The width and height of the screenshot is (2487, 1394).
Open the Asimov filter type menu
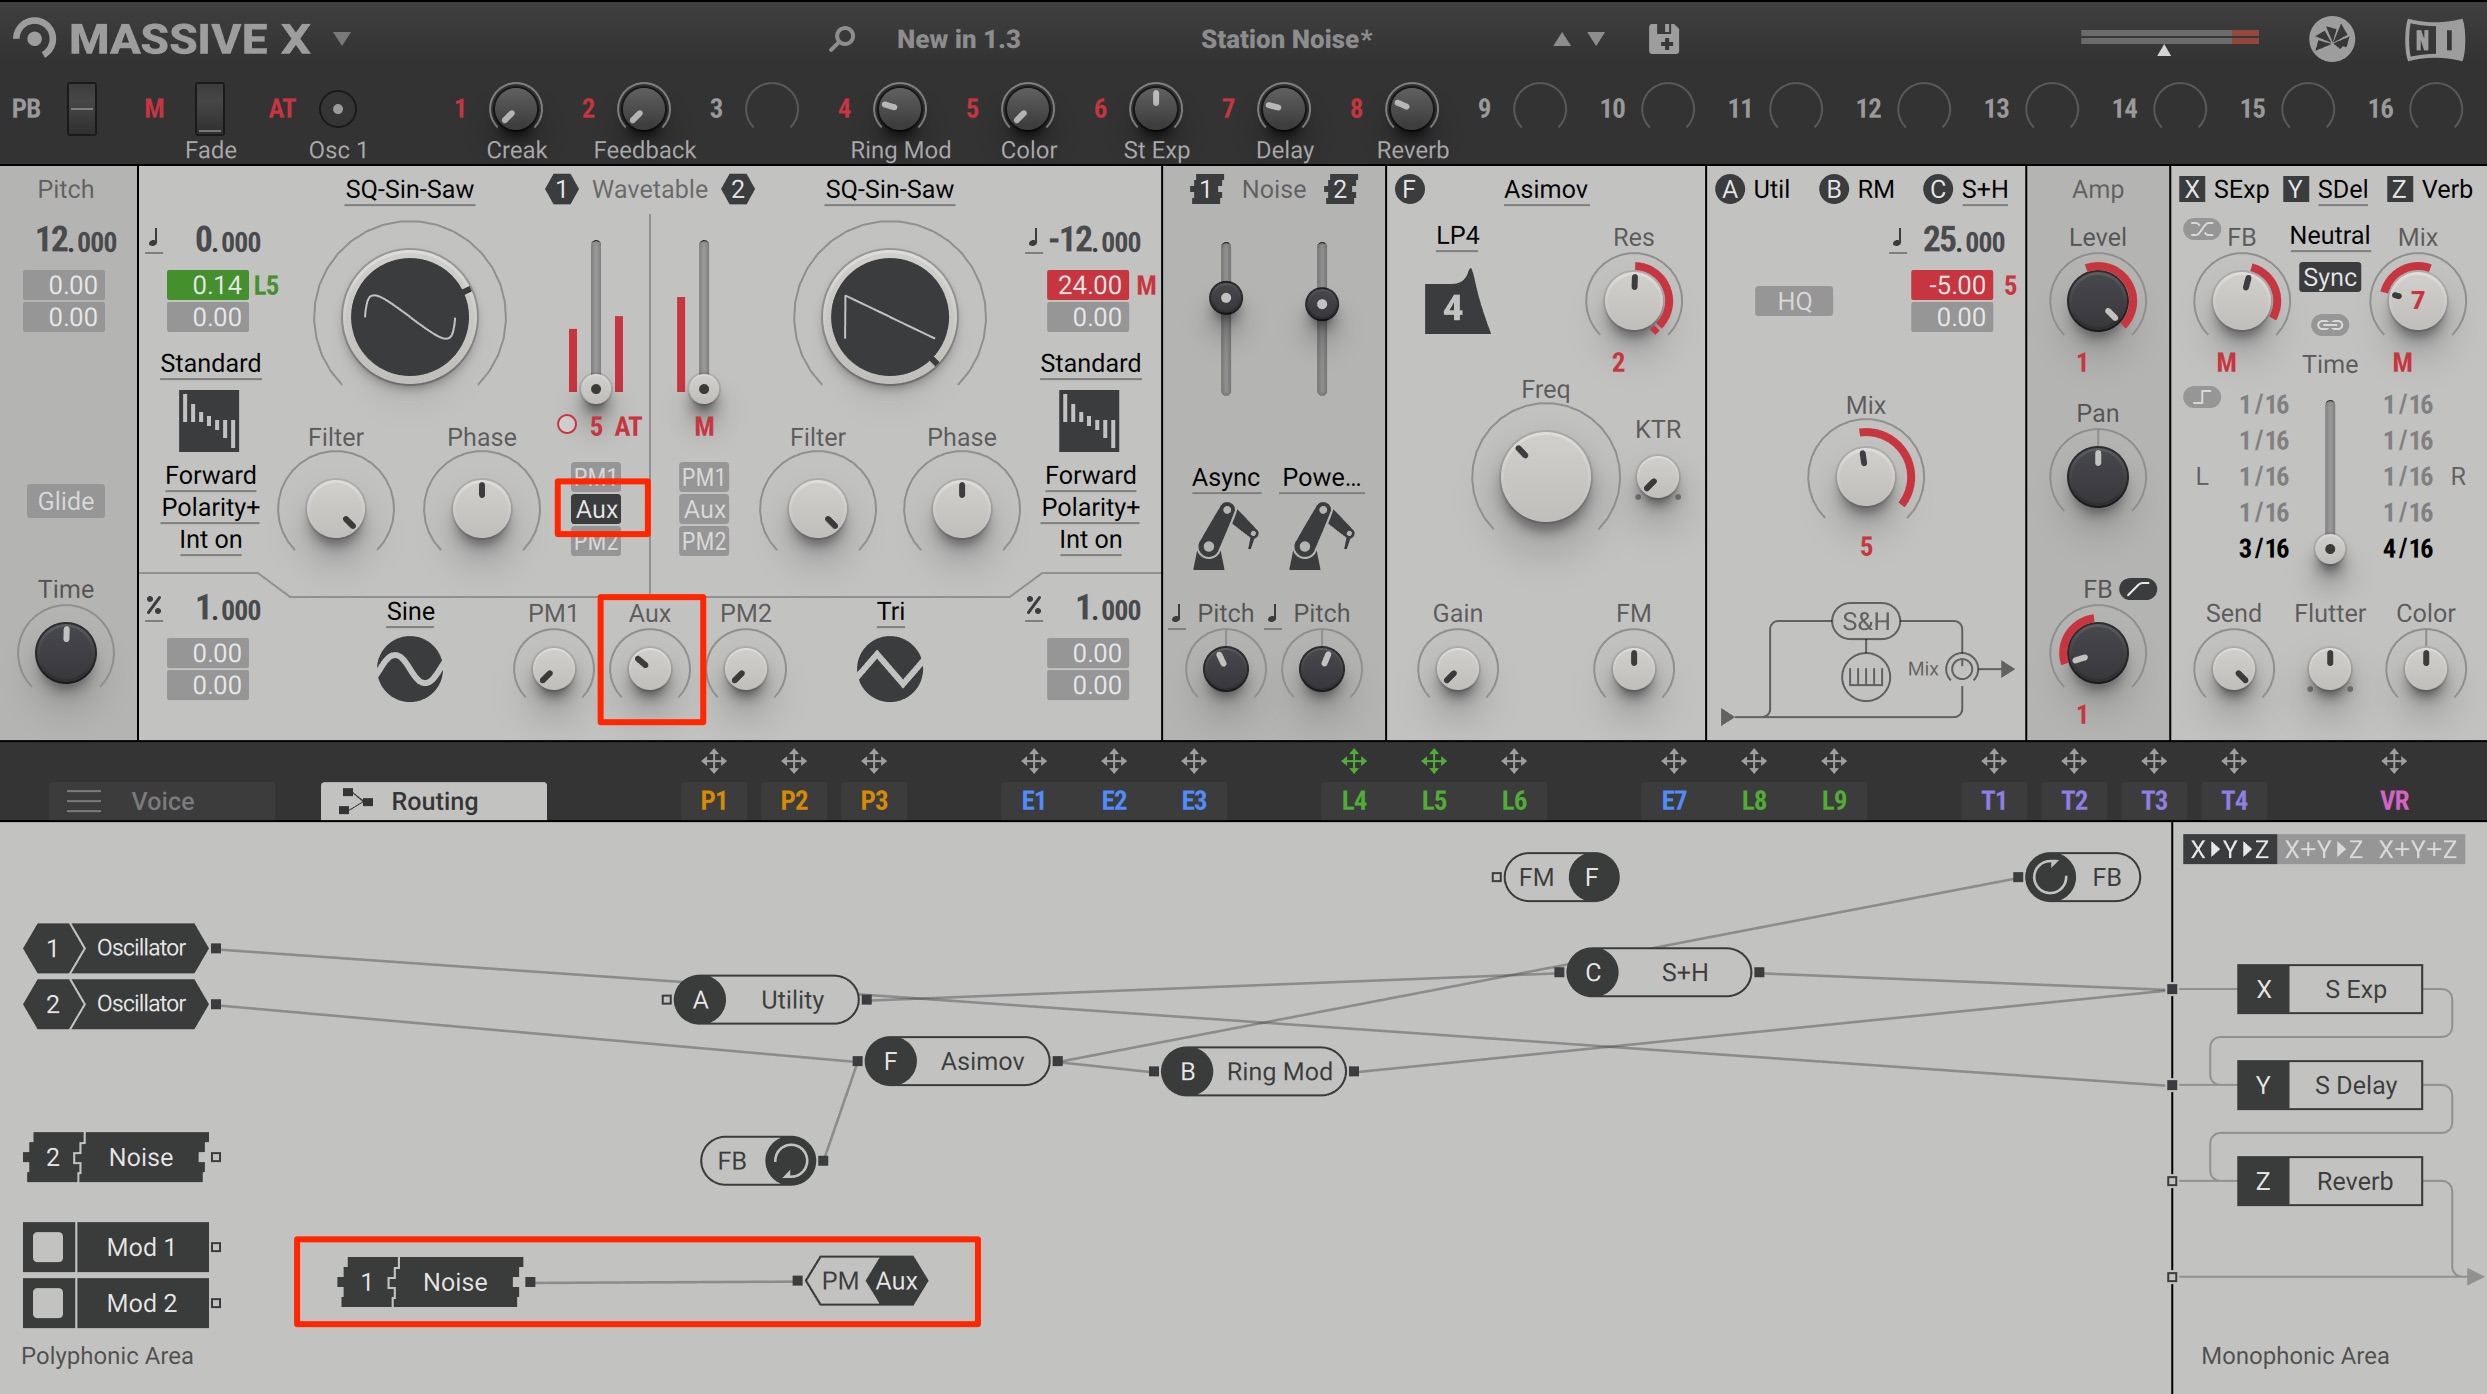[1546, 189]
